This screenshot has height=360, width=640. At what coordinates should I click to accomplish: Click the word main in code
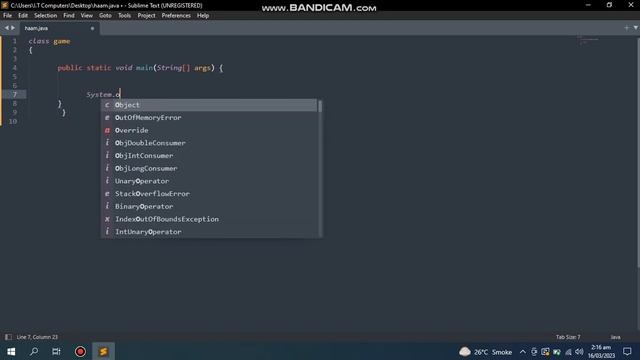[144, 68]
